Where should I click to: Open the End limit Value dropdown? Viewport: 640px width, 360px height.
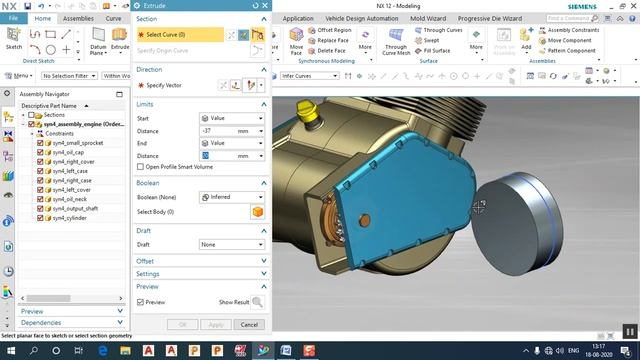coord(232,143)
